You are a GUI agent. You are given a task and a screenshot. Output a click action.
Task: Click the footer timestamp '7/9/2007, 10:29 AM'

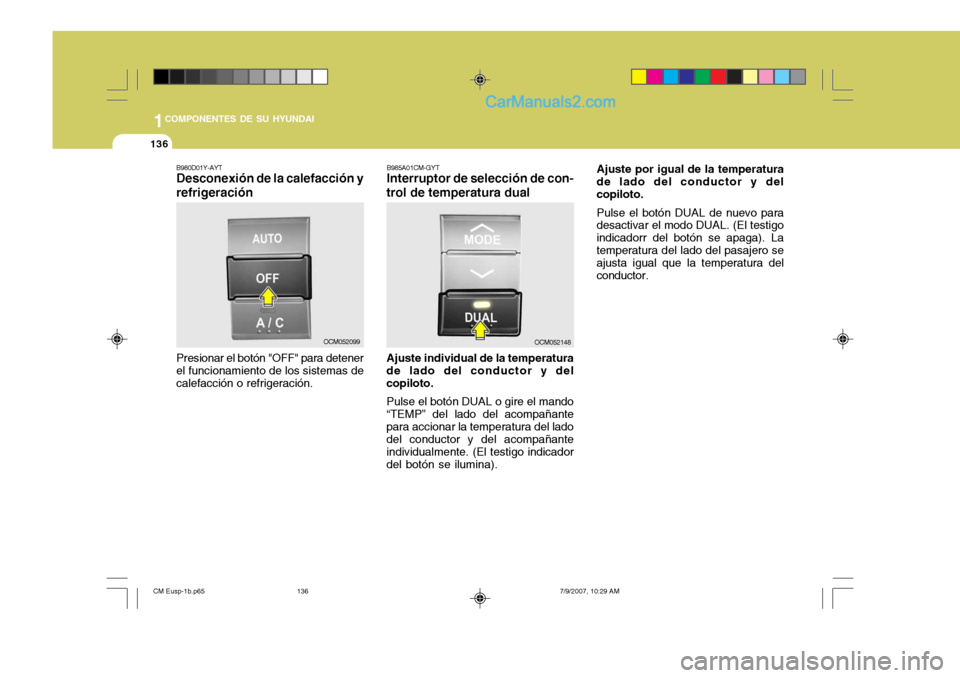point(590,592)
